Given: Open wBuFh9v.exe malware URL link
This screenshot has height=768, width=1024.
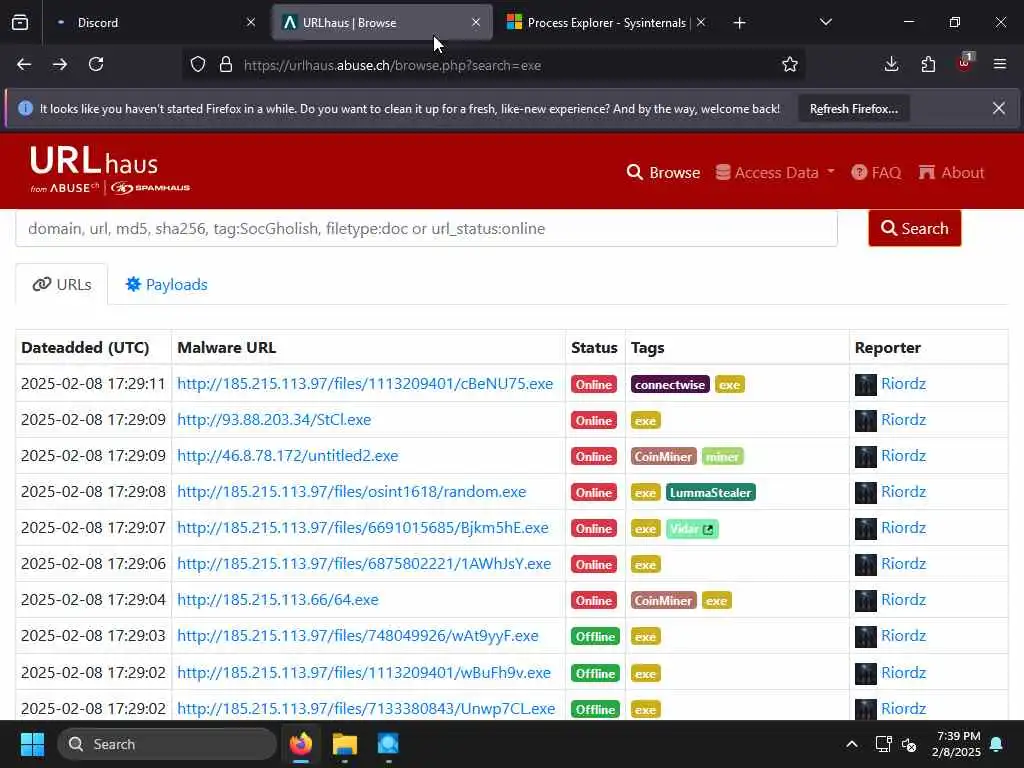Looking at the screenshot, I should pyautogui.click(x=364, y=673).
